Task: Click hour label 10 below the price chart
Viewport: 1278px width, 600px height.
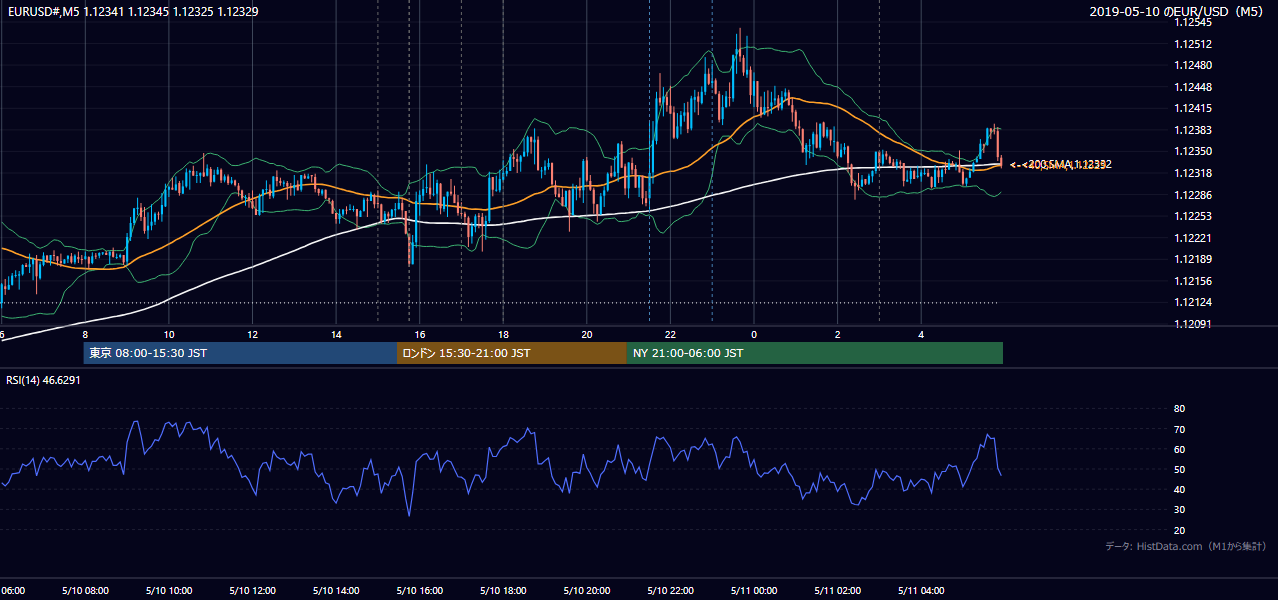Action: pos(169,334)
